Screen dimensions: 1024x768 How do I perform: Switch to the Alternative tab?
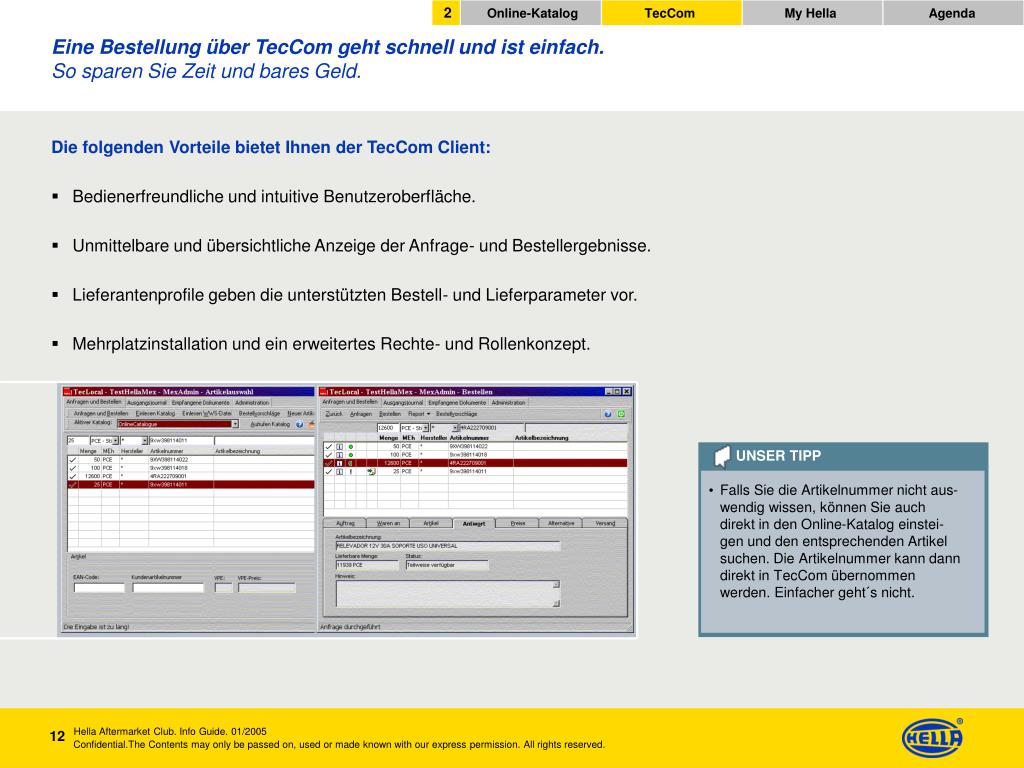pos(561,523)
